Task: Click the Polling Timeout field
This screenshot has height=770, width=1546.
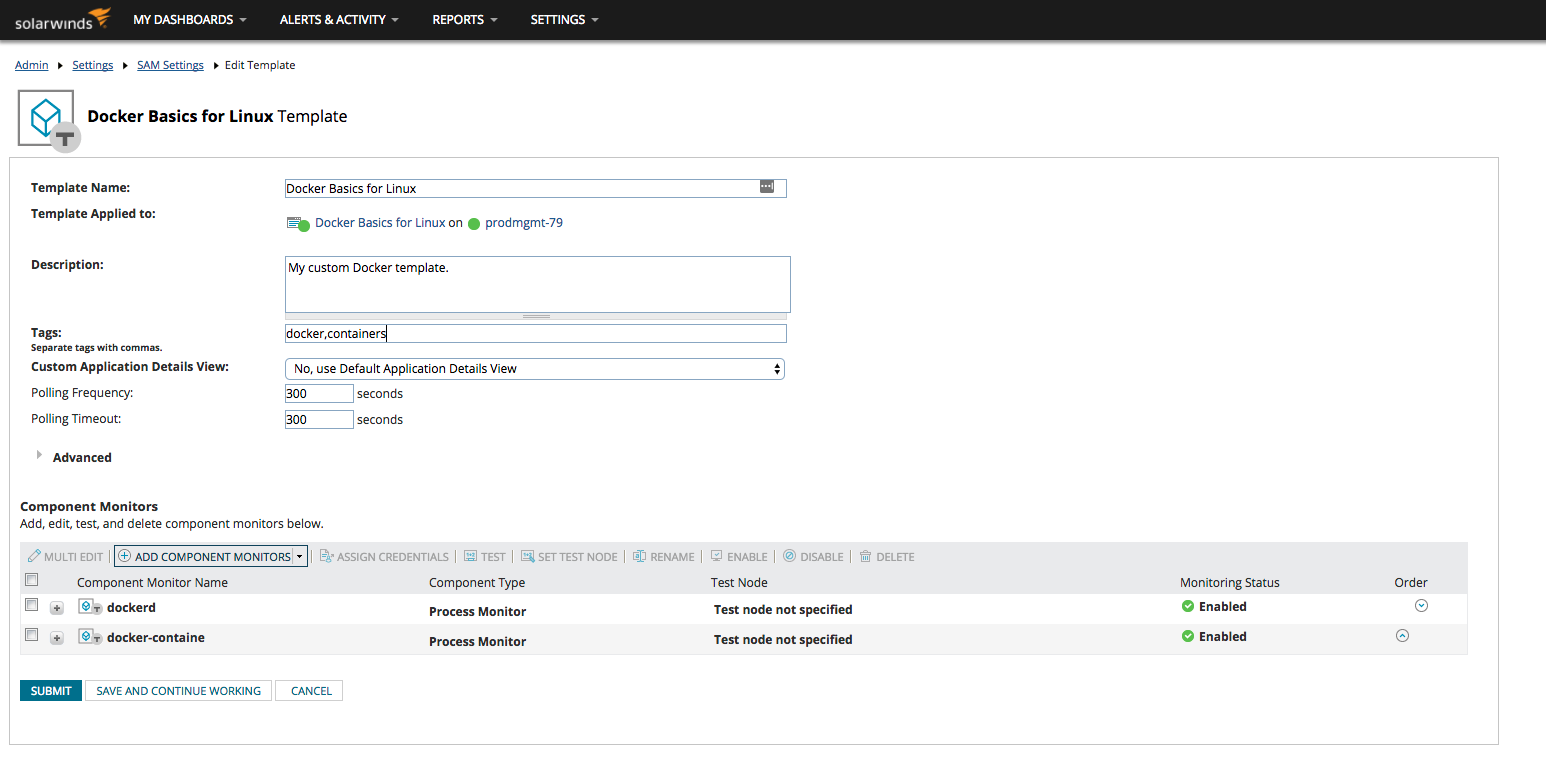Action: click(319, 419)
